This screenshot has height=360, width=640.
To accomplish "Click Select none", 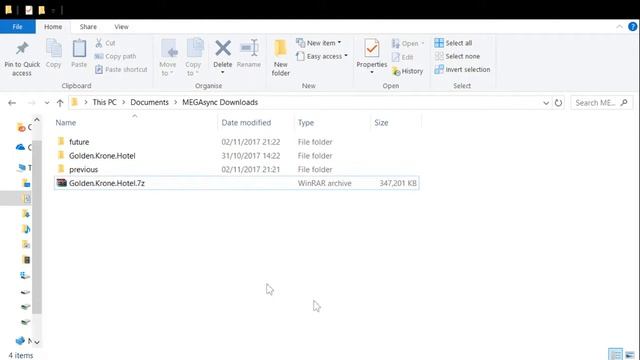I will [x=457, y=56].
